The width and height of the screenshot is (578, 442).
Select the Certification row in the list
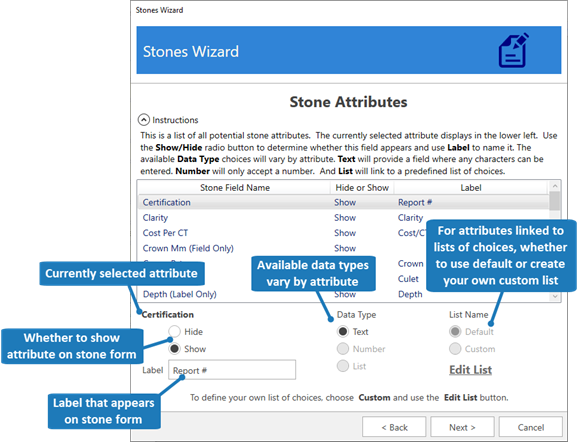343,202
